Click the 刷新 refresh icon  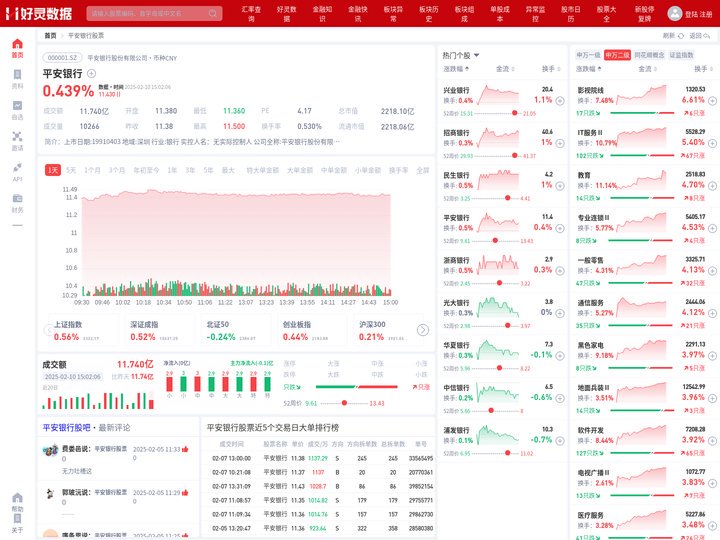pyautogui.click(x=681, y=36)
